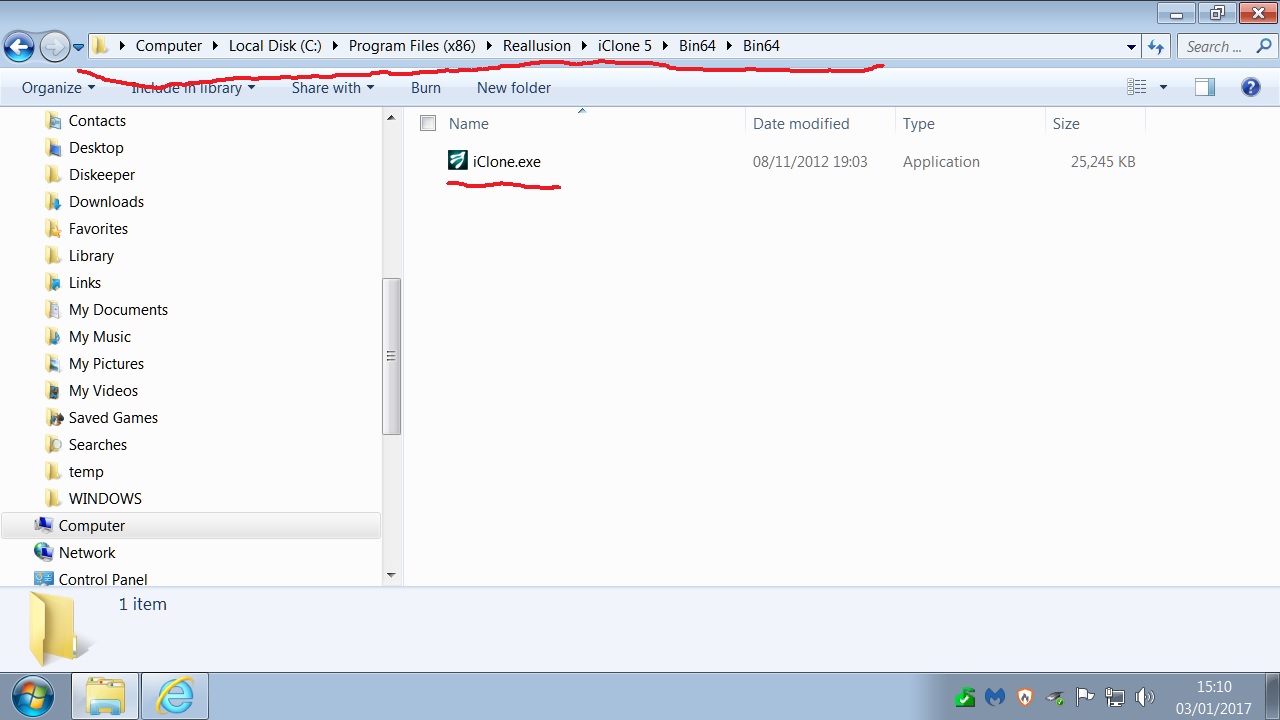Click the Forward navigation arrow
Viewport: 1280px width, 720px height.
(54, 46)
